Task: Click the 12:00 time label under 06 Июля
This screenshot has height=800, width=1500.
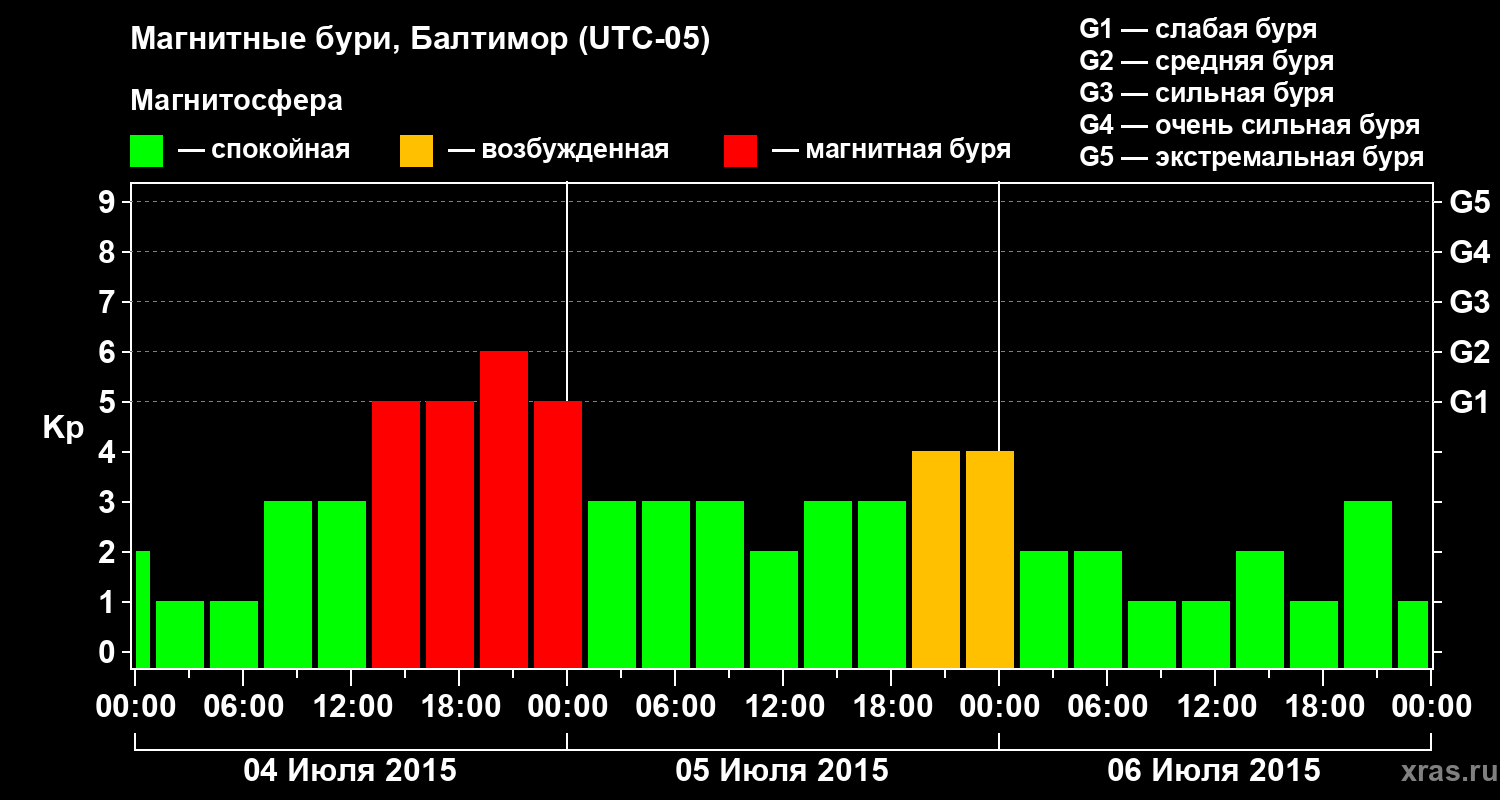Action: (x=1215, y=707)
